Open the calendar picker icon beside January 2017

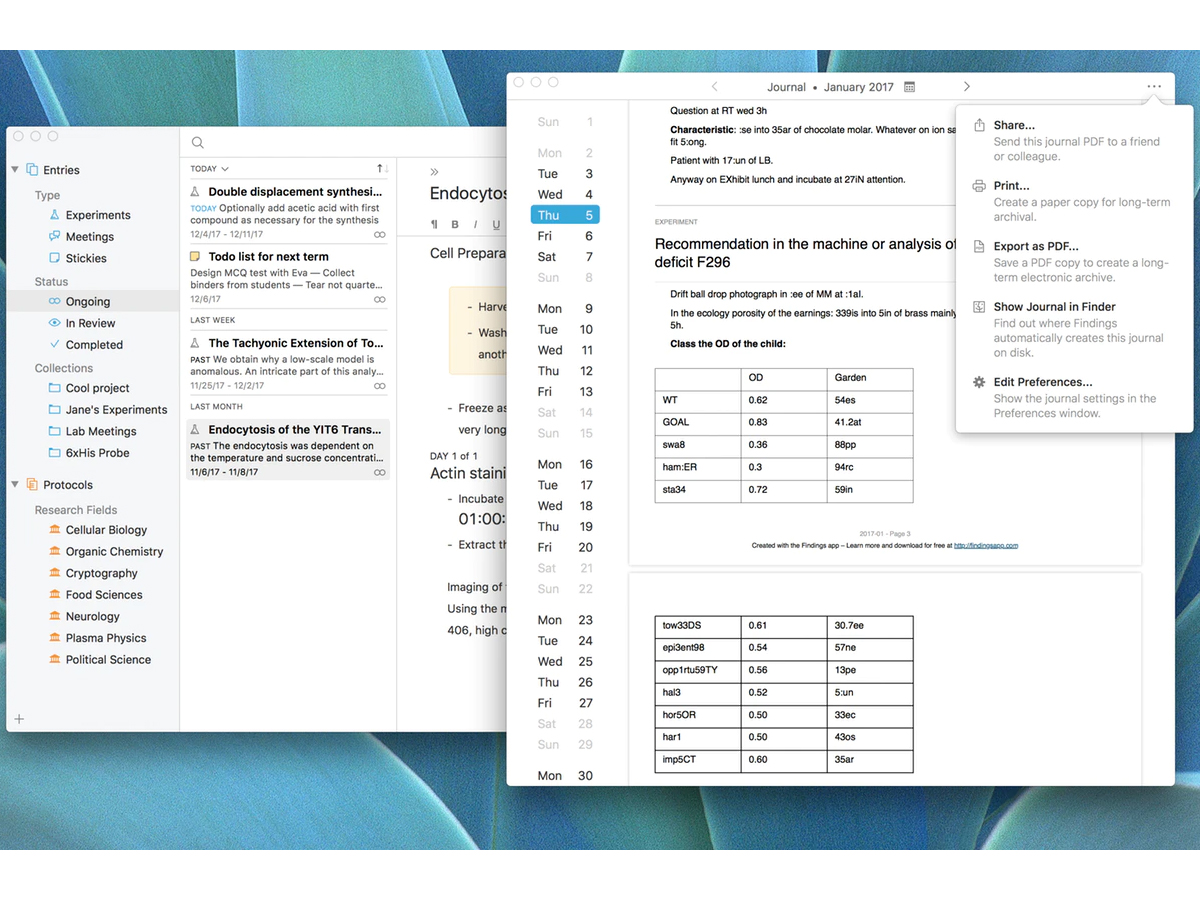[x=909, y=87]
